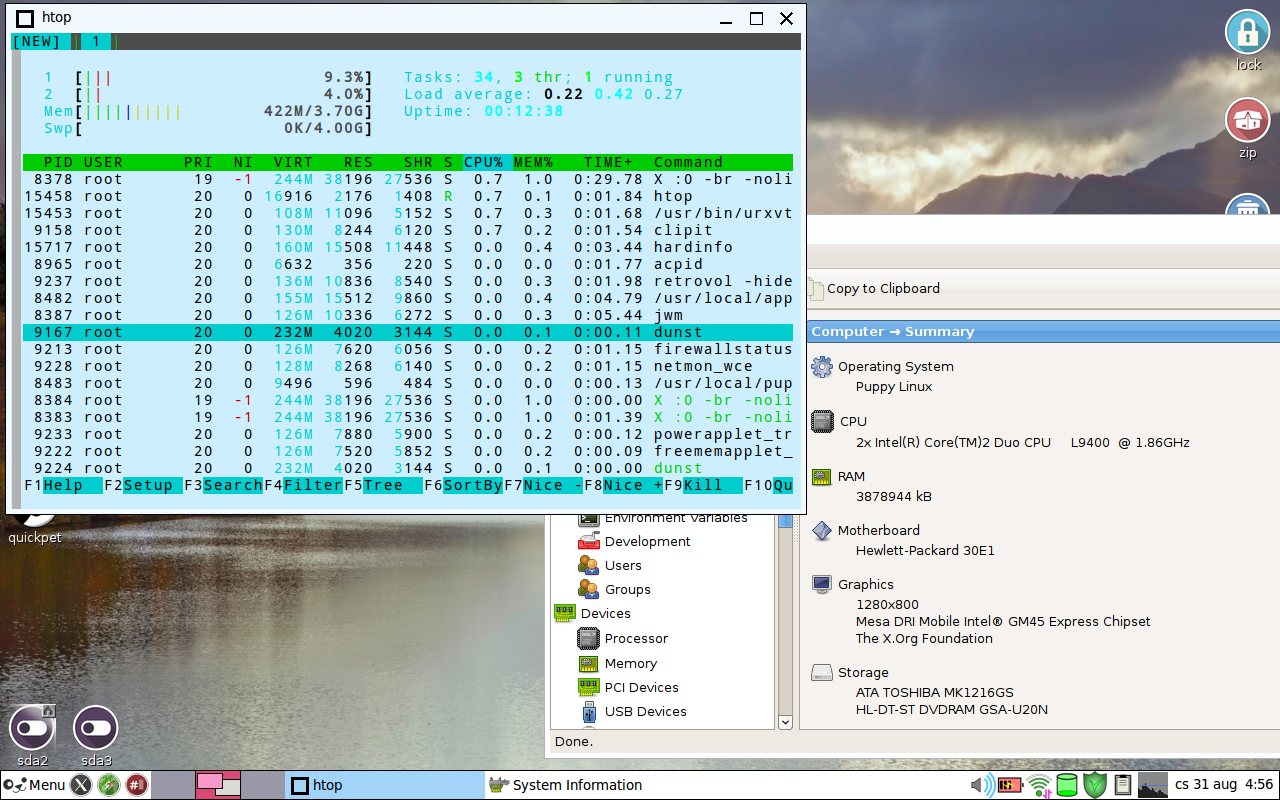
Task: Select the netmon_wce process row
Action: (x=408, y=366)
